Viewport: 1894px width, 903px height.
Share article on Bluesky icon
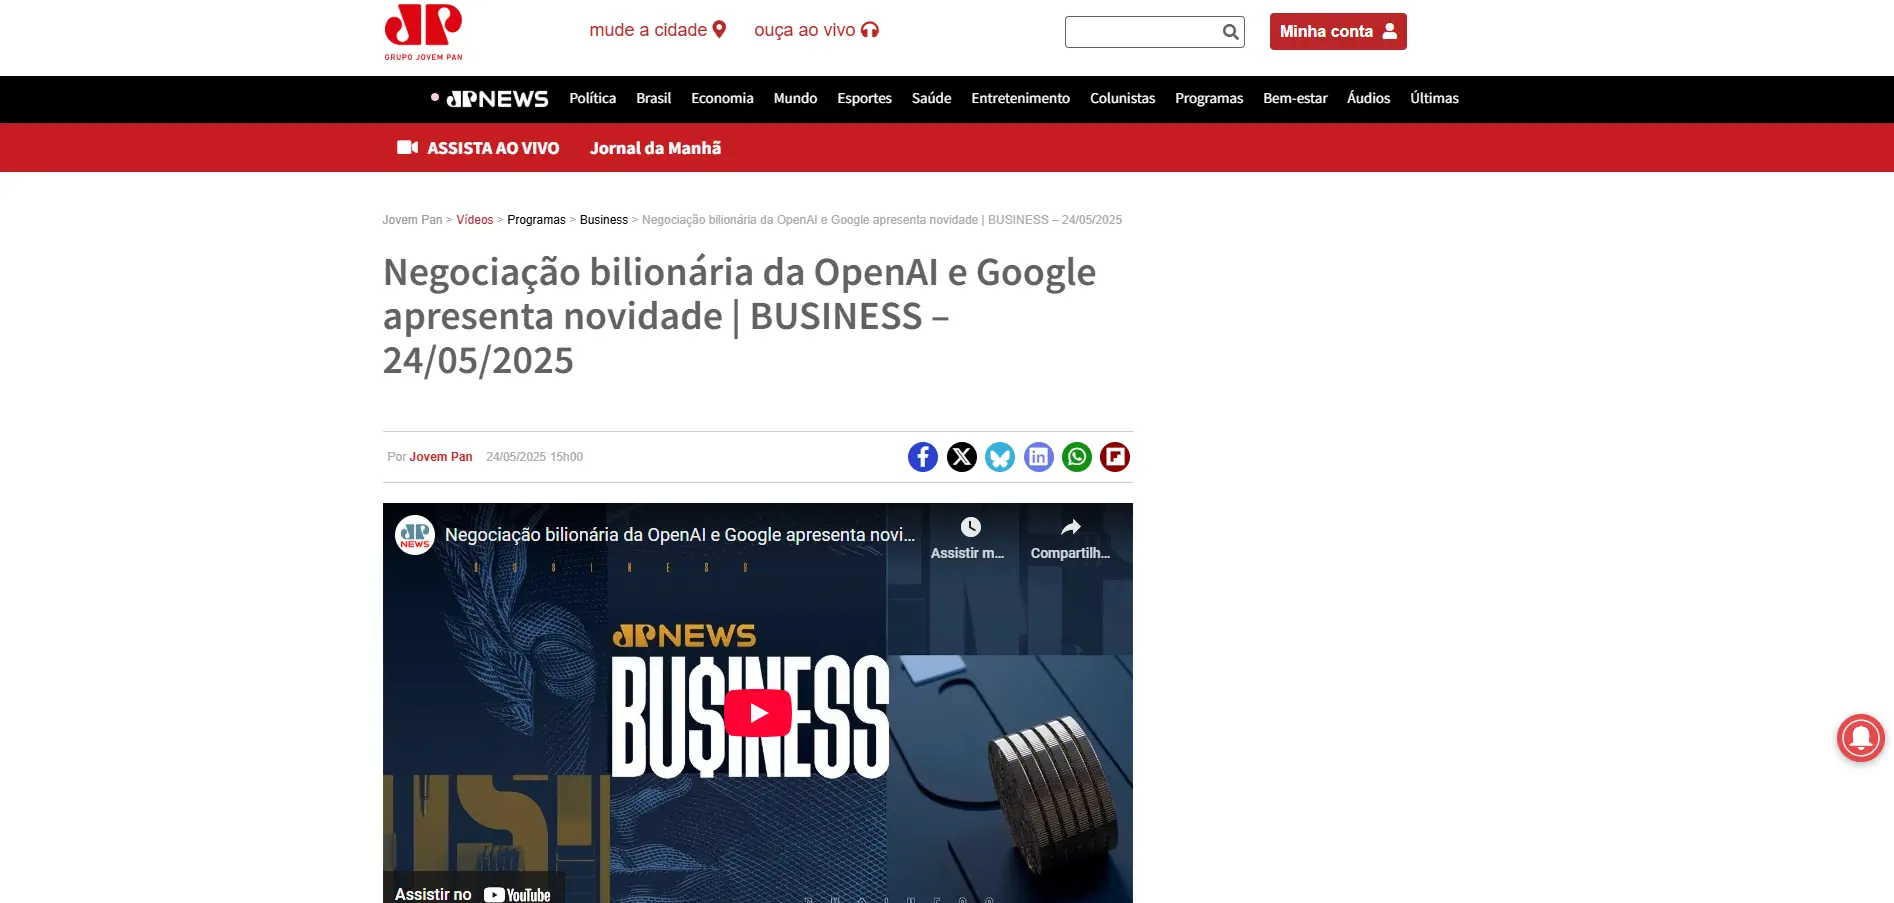1000,457
